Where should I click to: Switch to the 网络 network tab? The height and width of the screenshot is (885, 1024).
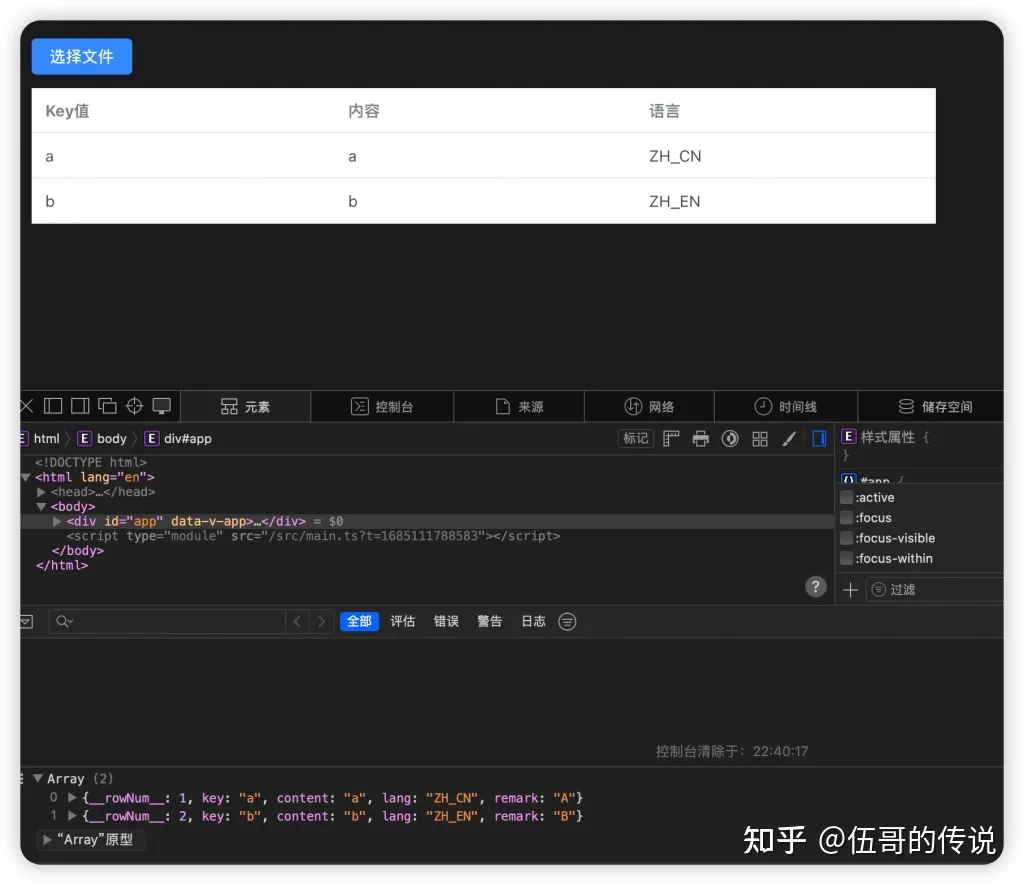pos(651,406)
